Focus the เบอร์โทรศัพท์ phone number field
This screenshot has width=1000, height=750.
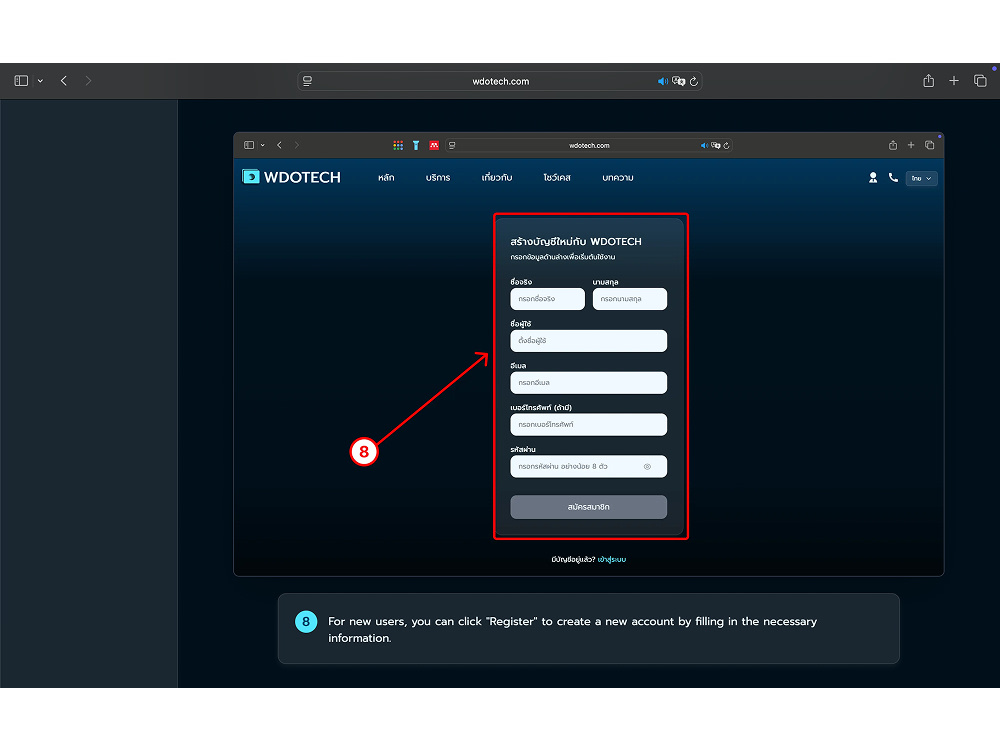tap(589, 424)
